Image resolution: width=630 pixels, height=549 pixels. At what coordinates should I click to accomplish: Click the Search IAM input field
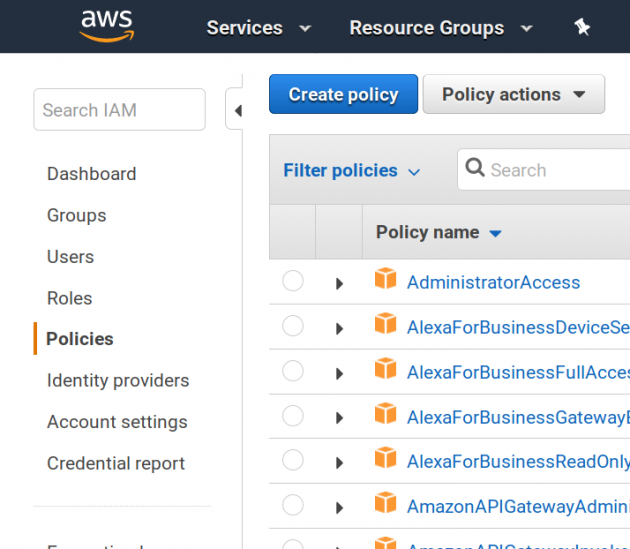pos(120,110)
